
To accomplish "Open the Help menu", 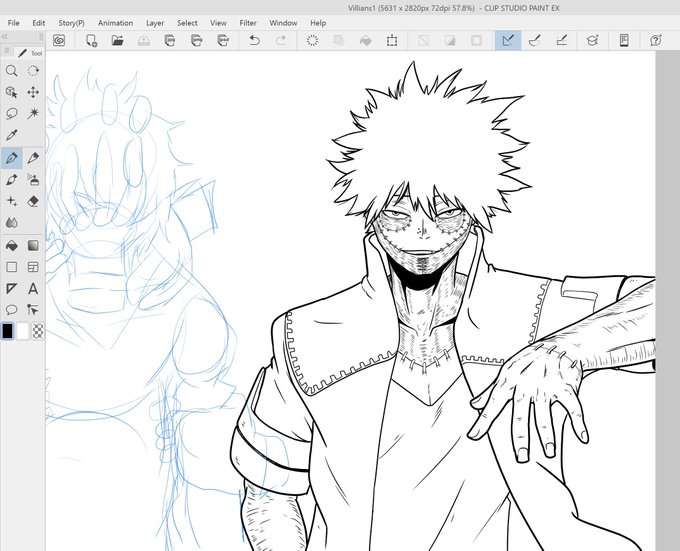I will point(318,23).
